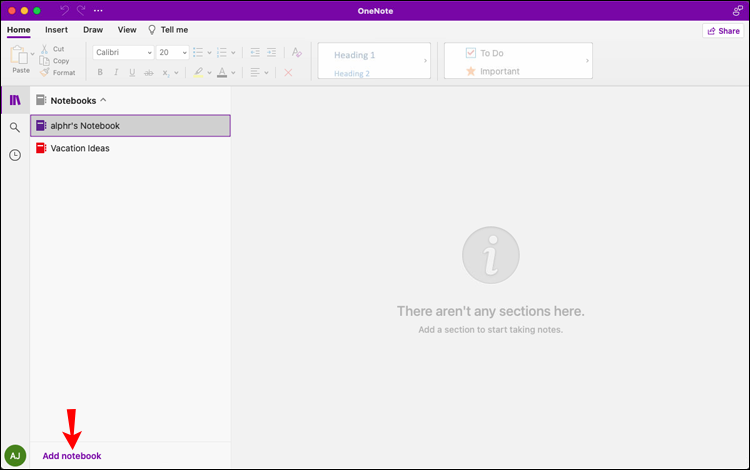Viewport: 750px width, 470px height.
Task: Toggle Strikethrough formatting
Action: (x=149, y=73)
